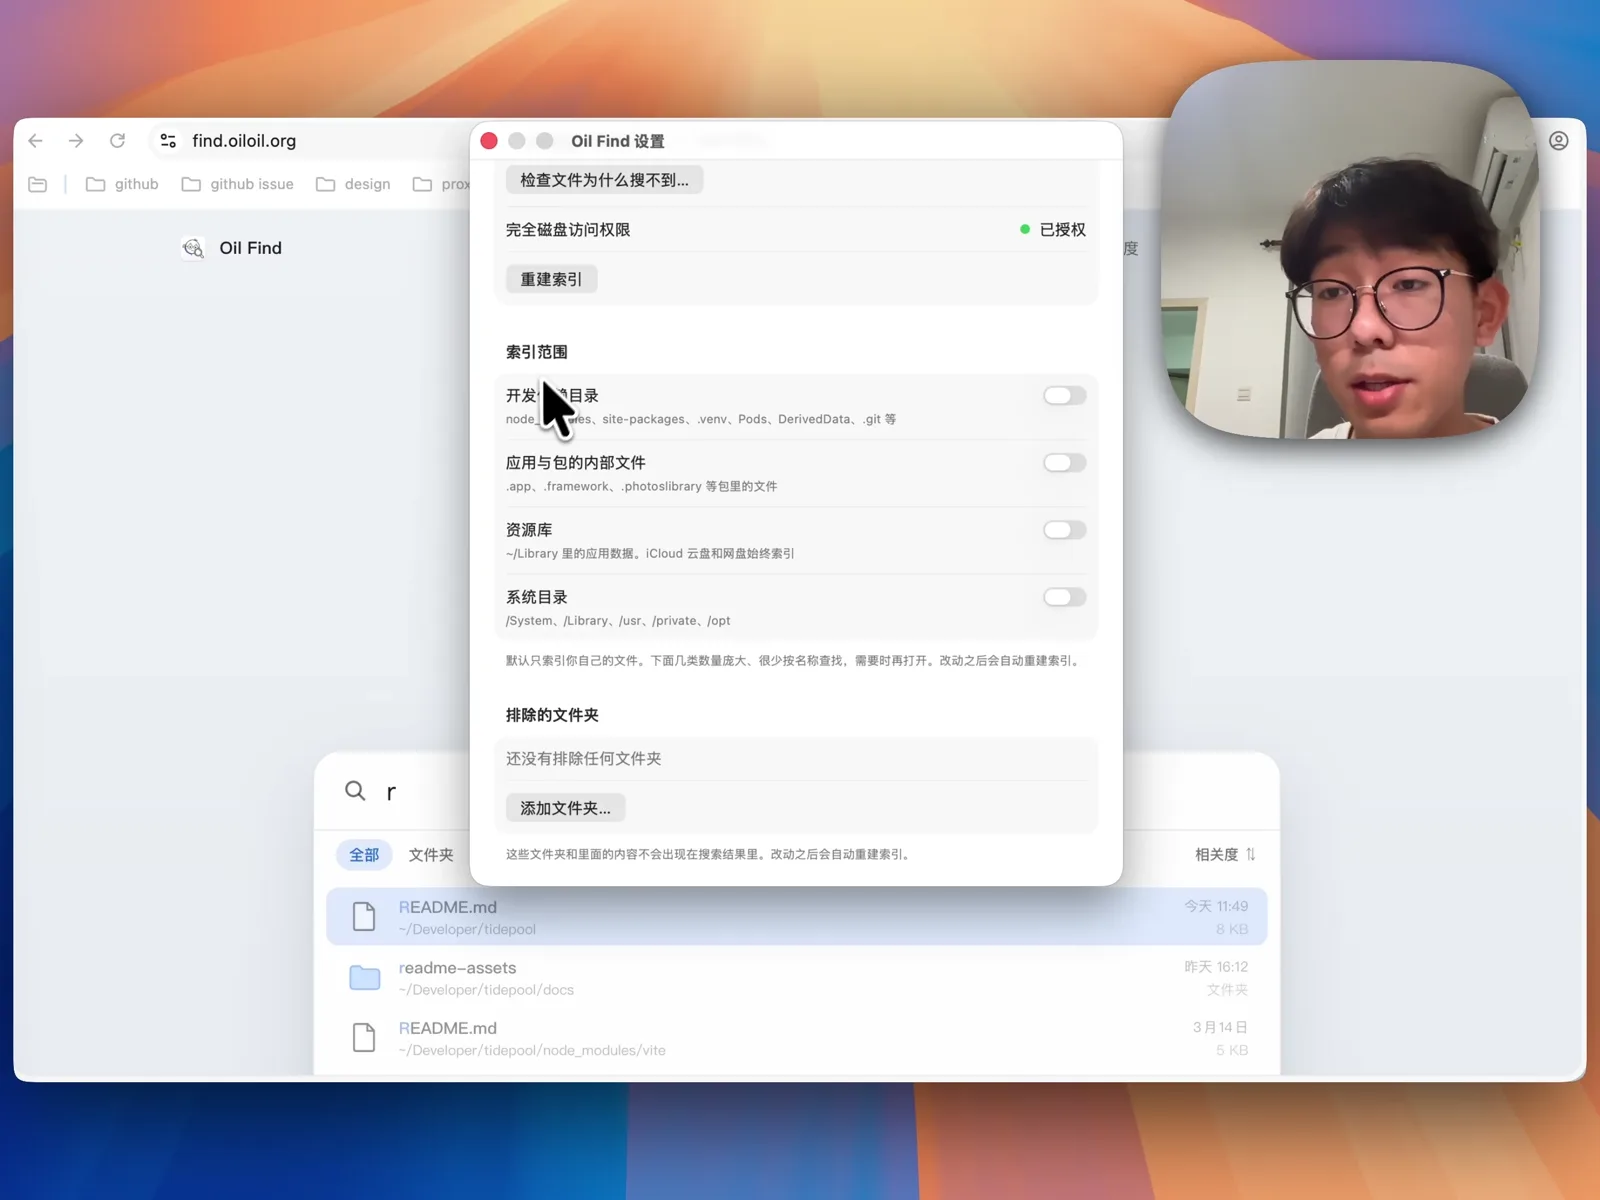Click the 添加文件夹 button
Screen dimensions: 1600x1200
pos(565,808)
